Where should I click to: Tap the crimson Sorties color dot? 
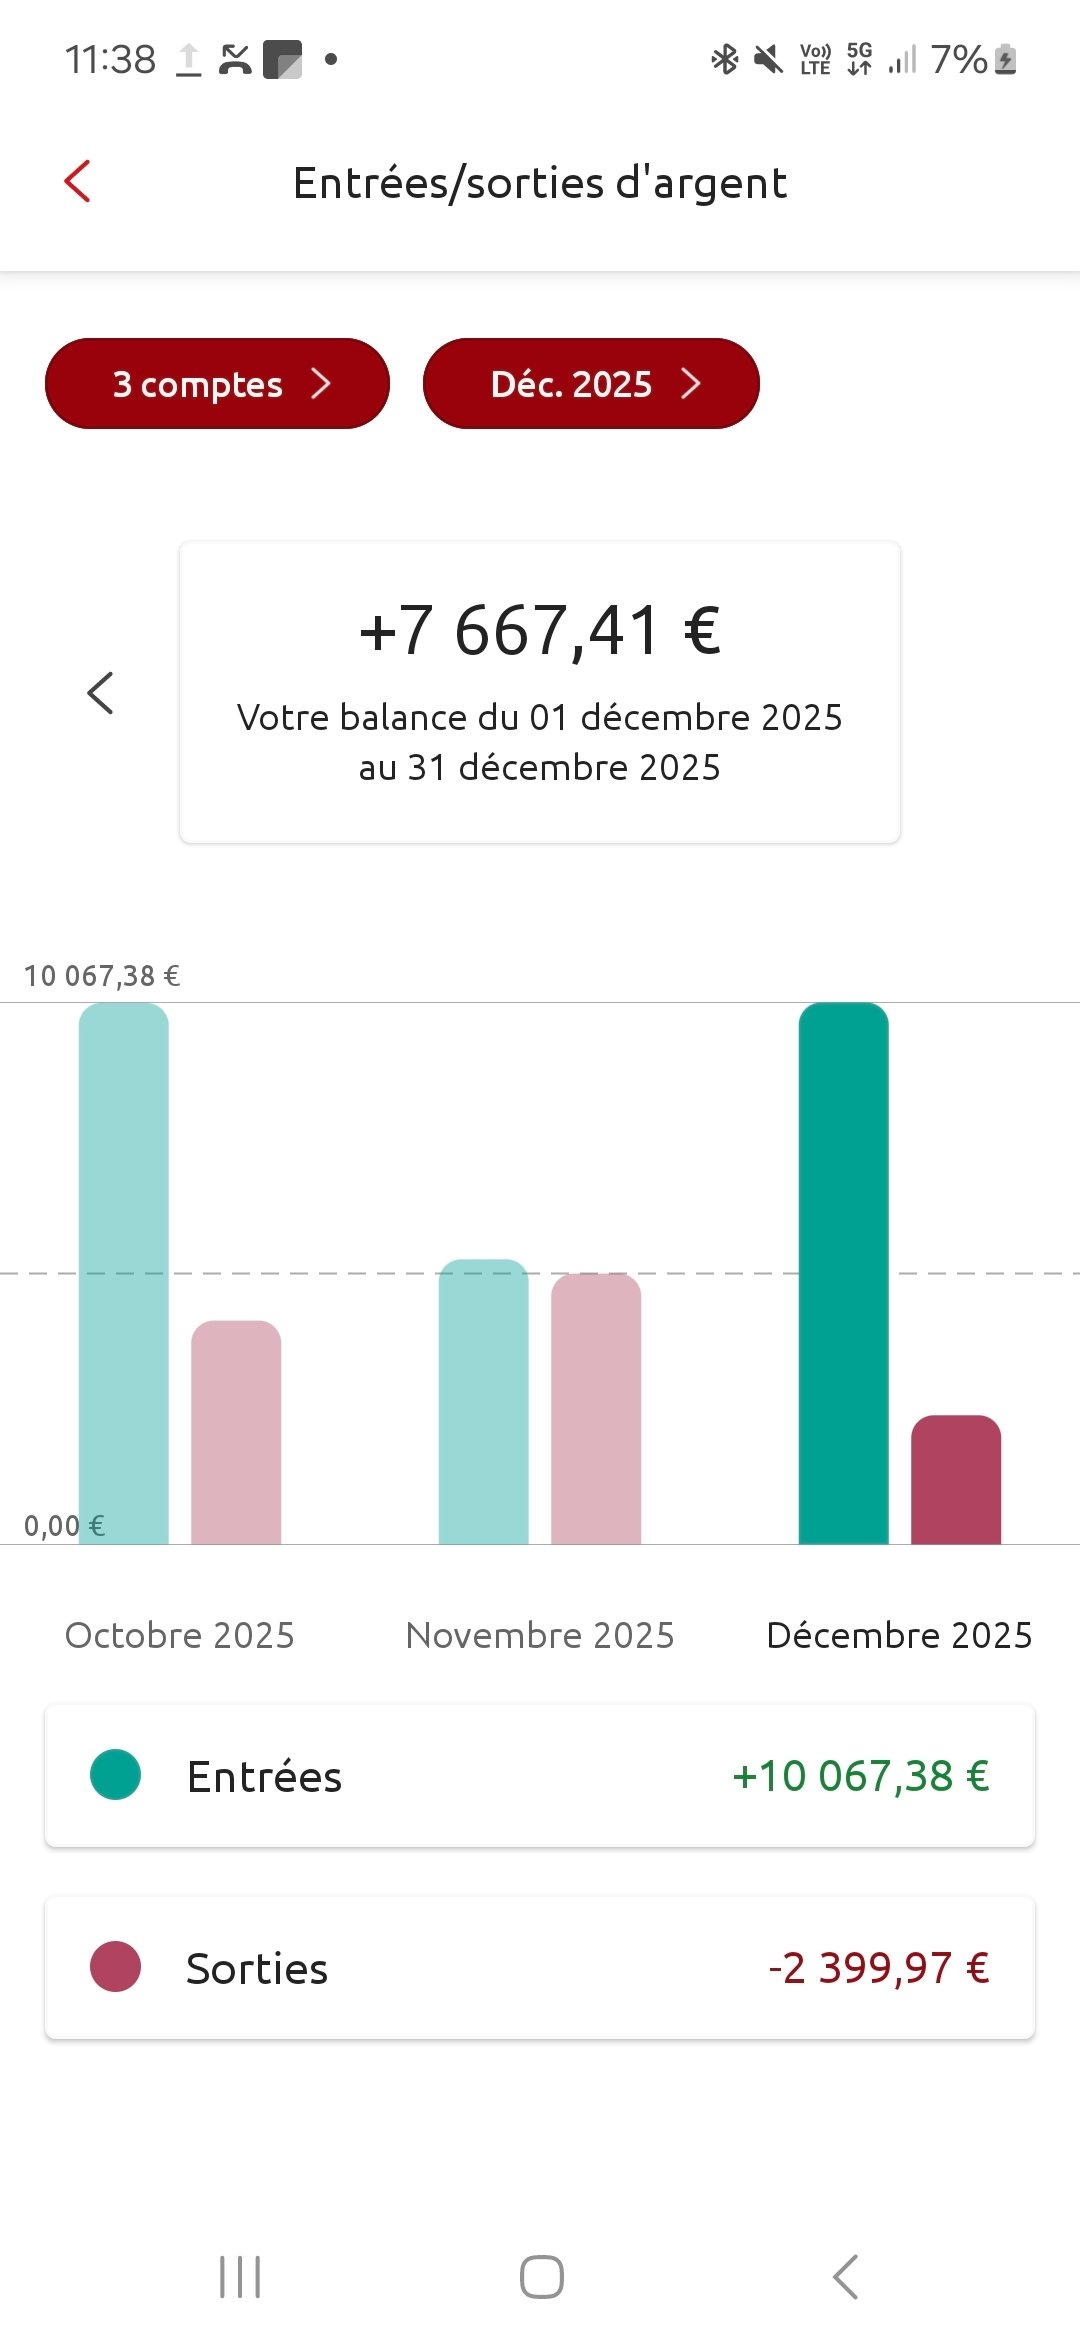point(116,1967)
